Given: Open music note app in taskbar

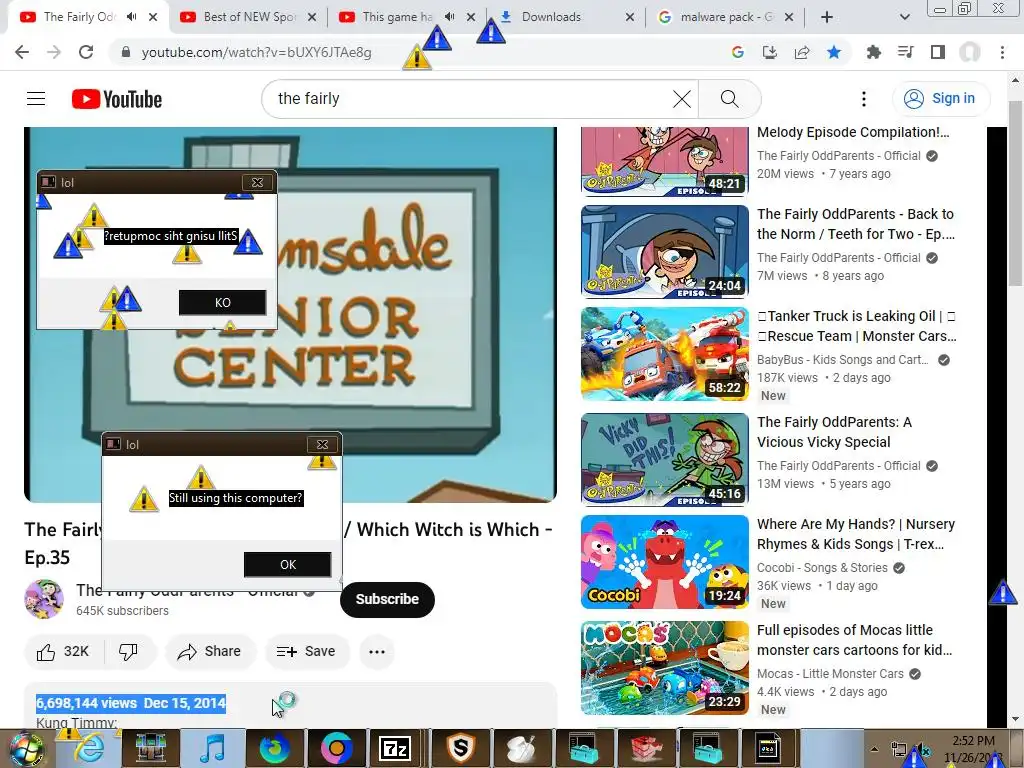Looking at the screenshot, I should pyautogui.click(x=212, y=748).
